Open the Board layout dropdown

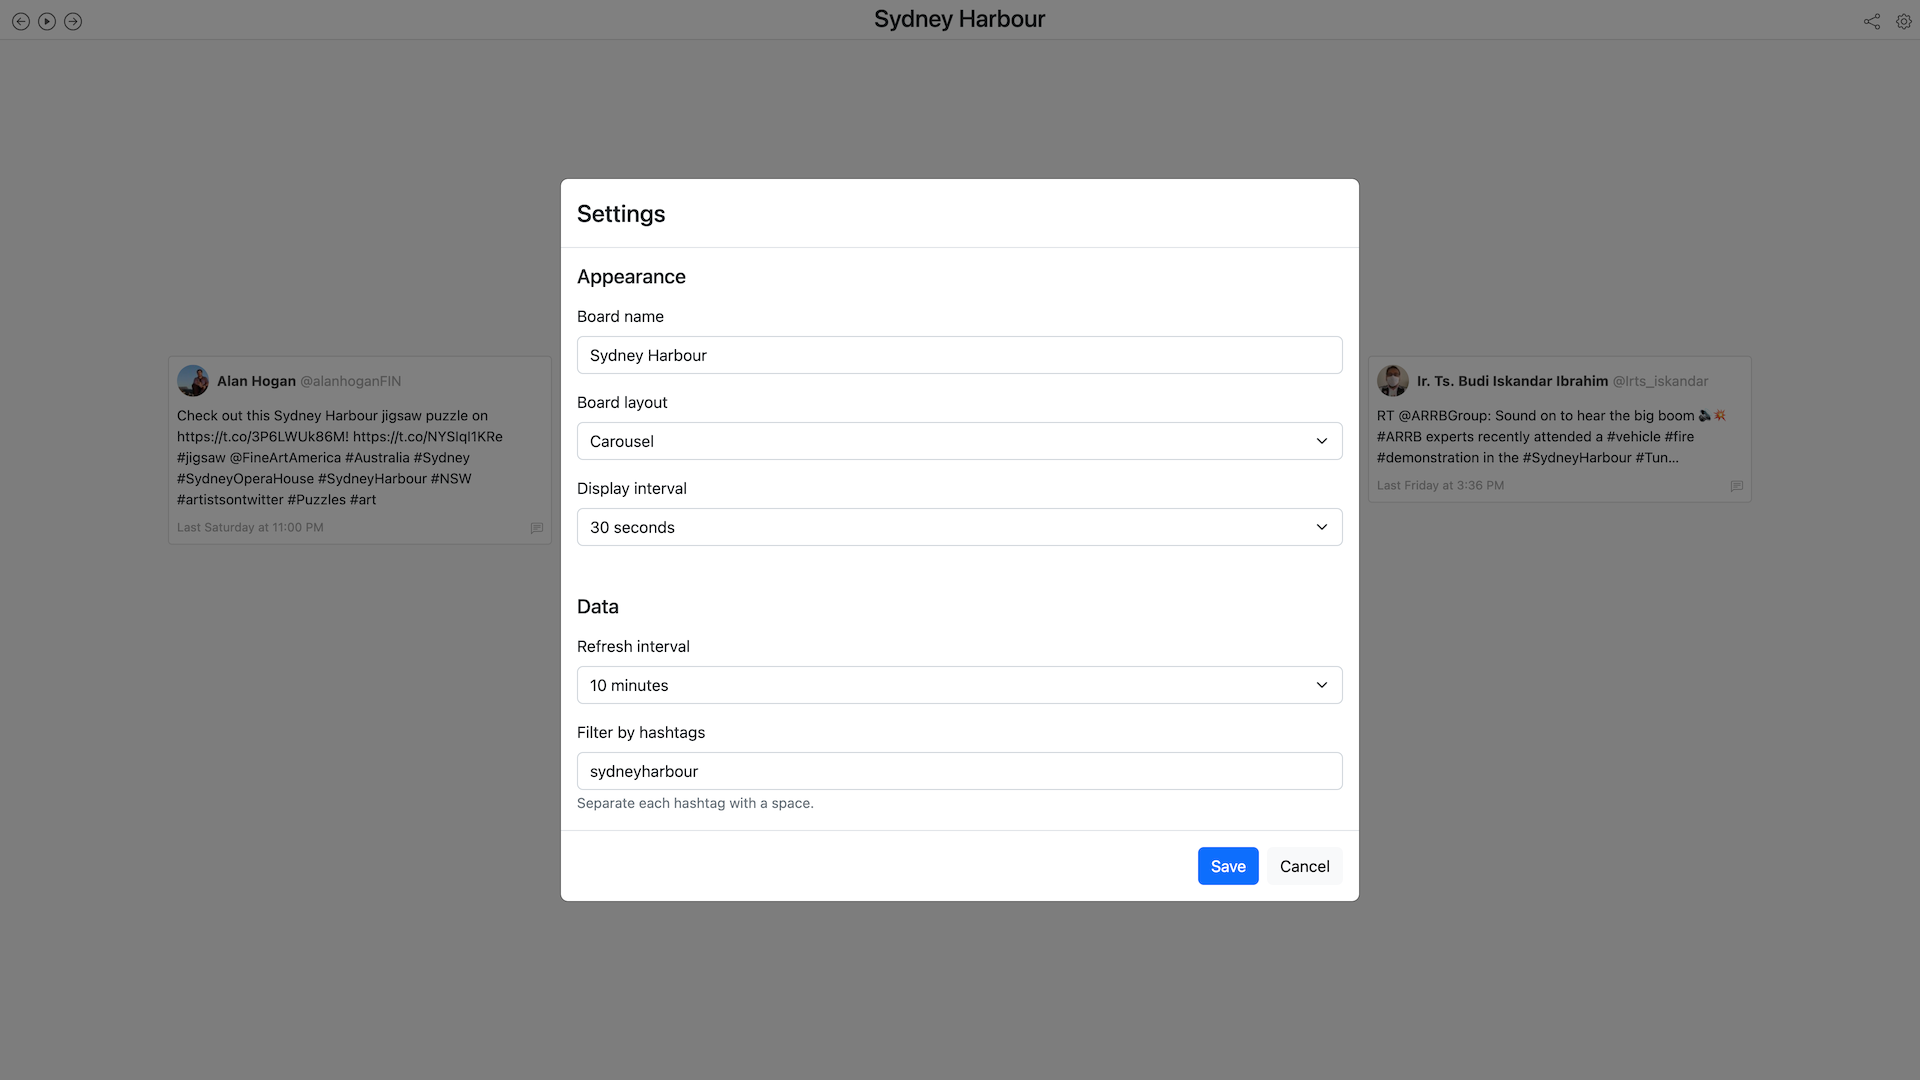pyautogui.click(x=959, y=441)
